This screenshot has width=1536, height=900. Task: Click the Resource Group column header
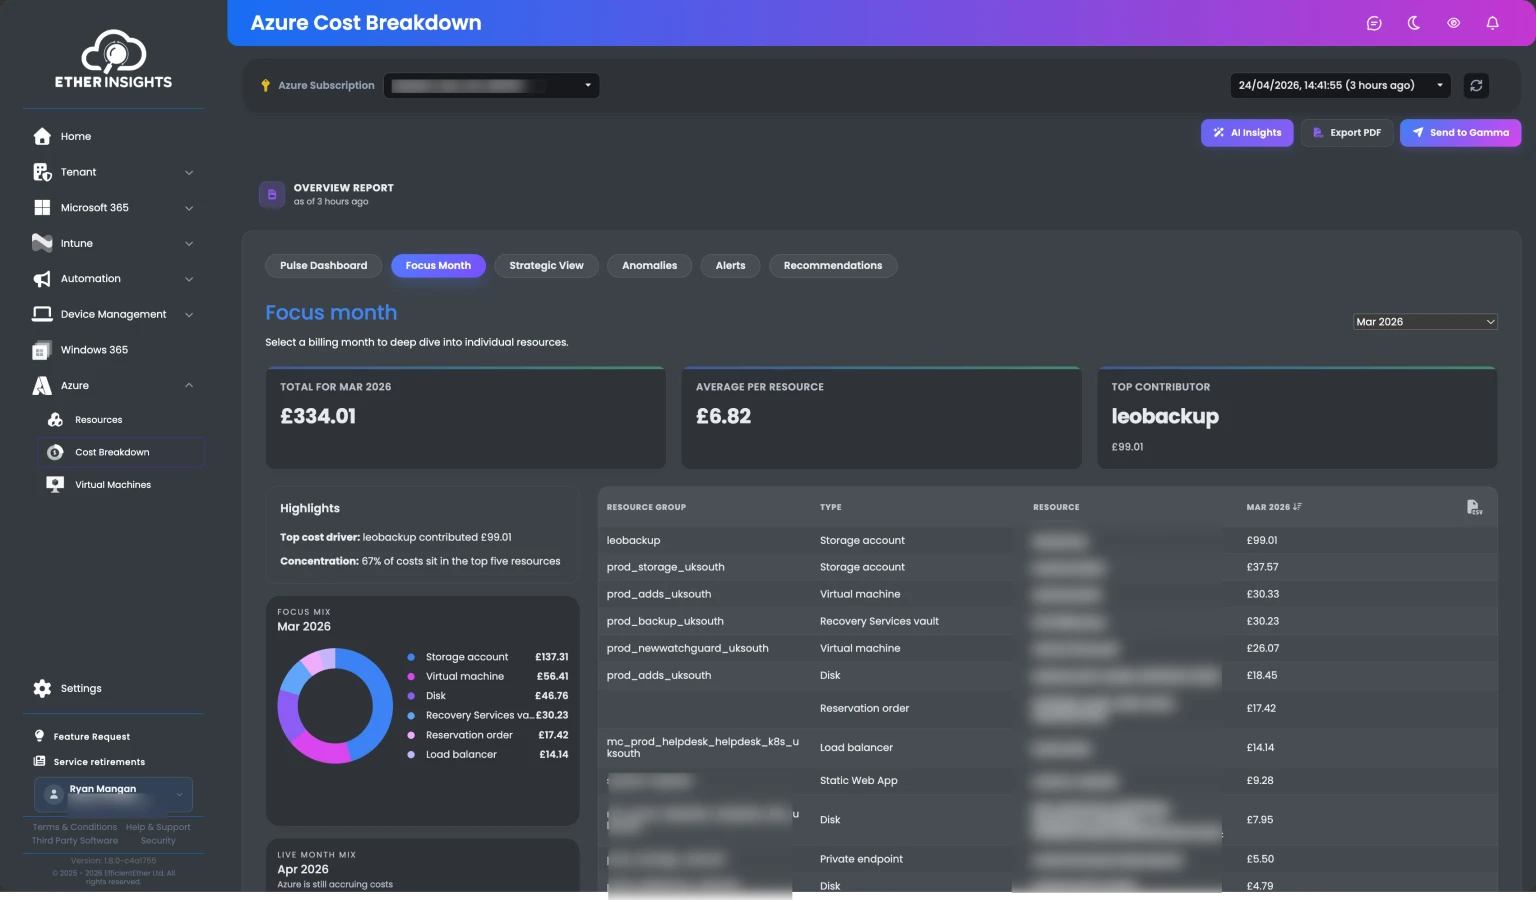pyautogui.click(x=646, y=507)
